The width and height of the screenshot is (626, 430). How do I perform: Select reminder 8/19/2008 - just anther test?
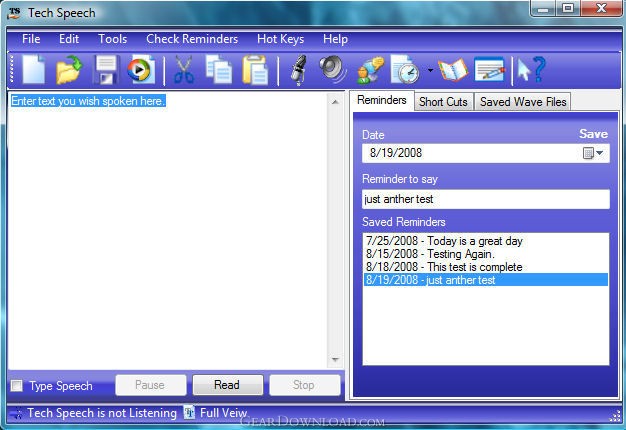click(485, 279)
